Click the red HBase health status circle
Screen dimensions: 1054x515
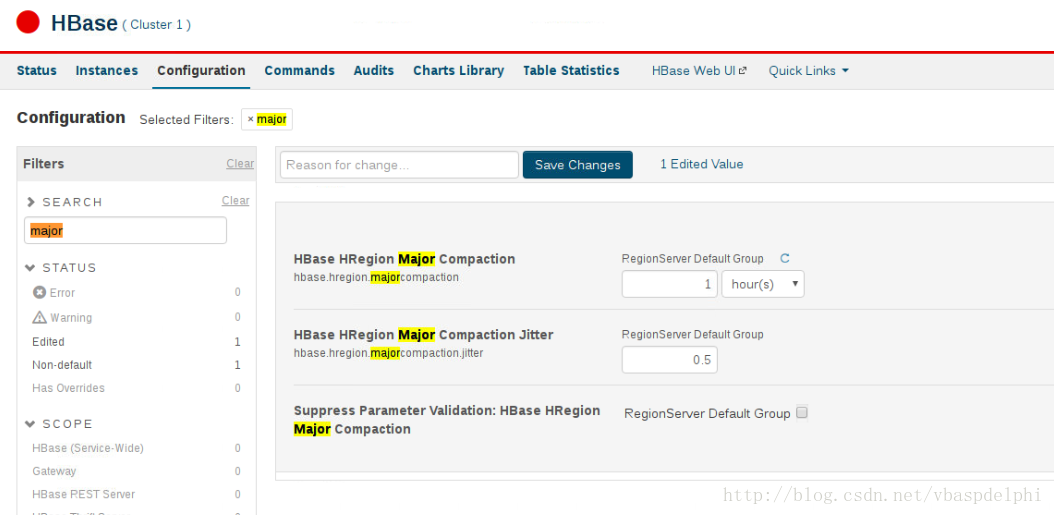coord(28,22)
